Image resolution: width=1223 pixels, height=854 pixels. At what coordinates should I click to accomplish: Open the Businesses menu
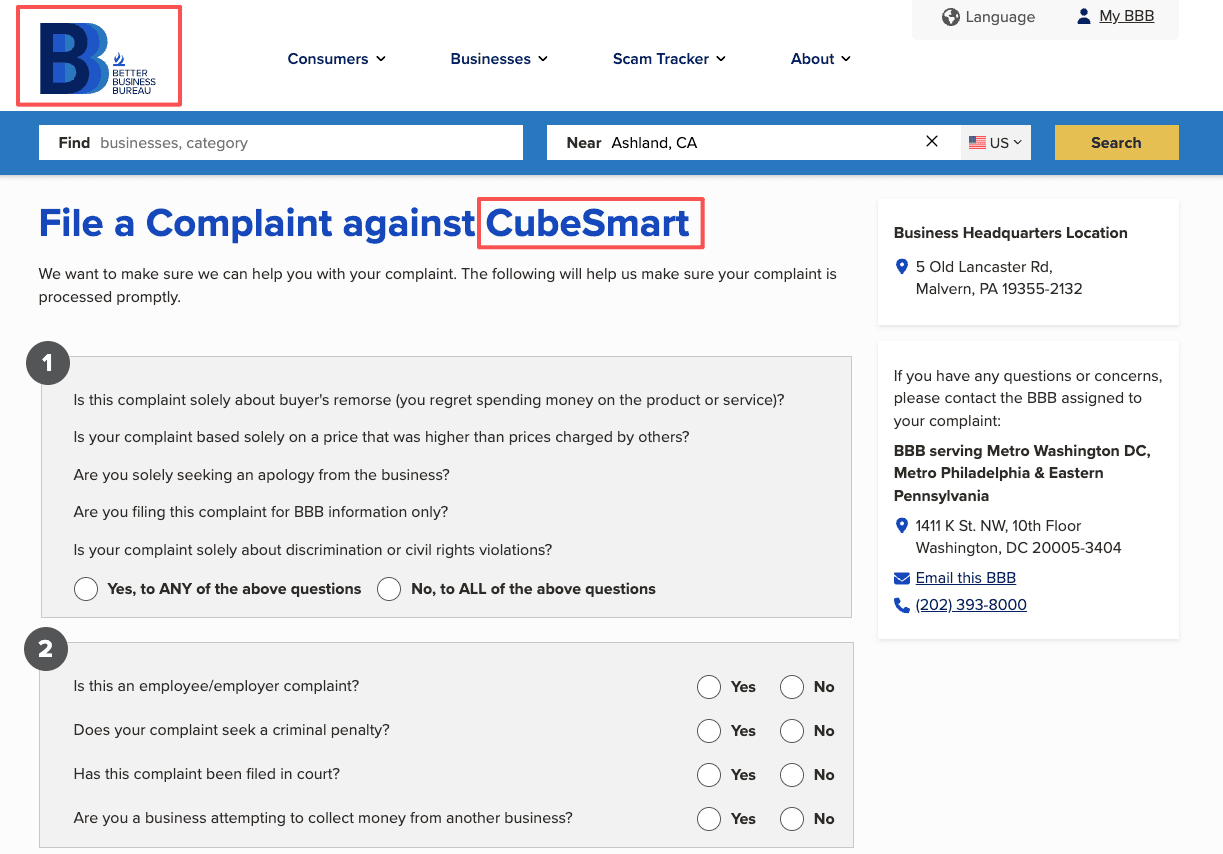(499, 58)
